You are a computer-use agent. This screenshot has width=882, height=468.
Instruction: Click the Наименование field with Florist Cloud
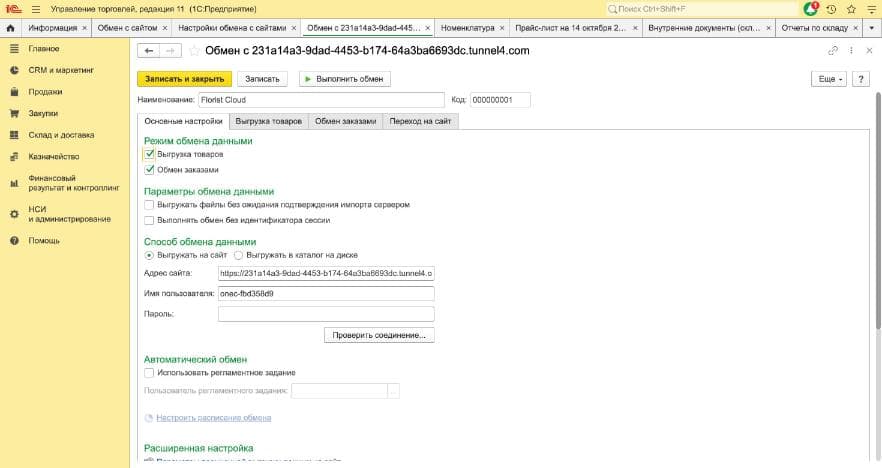[321, 100]
